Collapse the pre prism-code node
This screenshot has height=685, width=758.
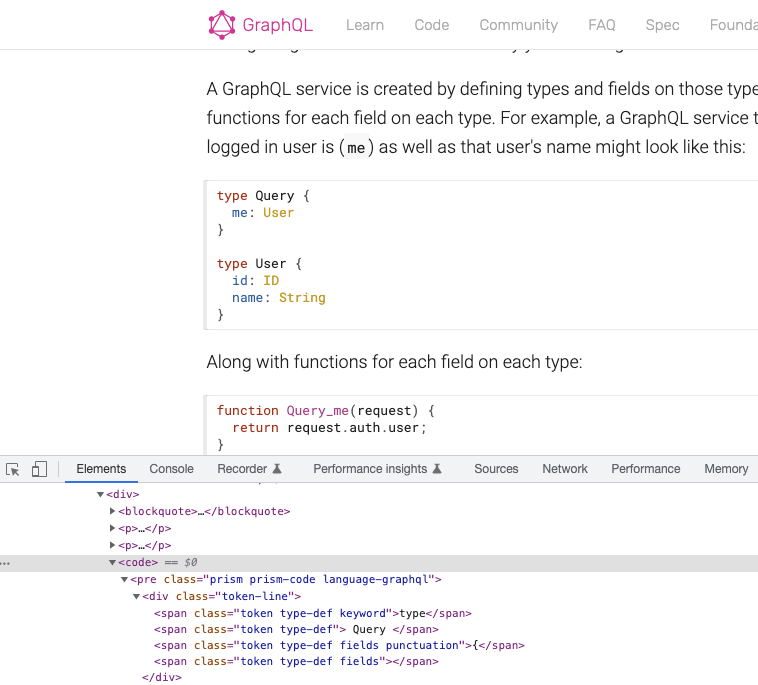124,579
